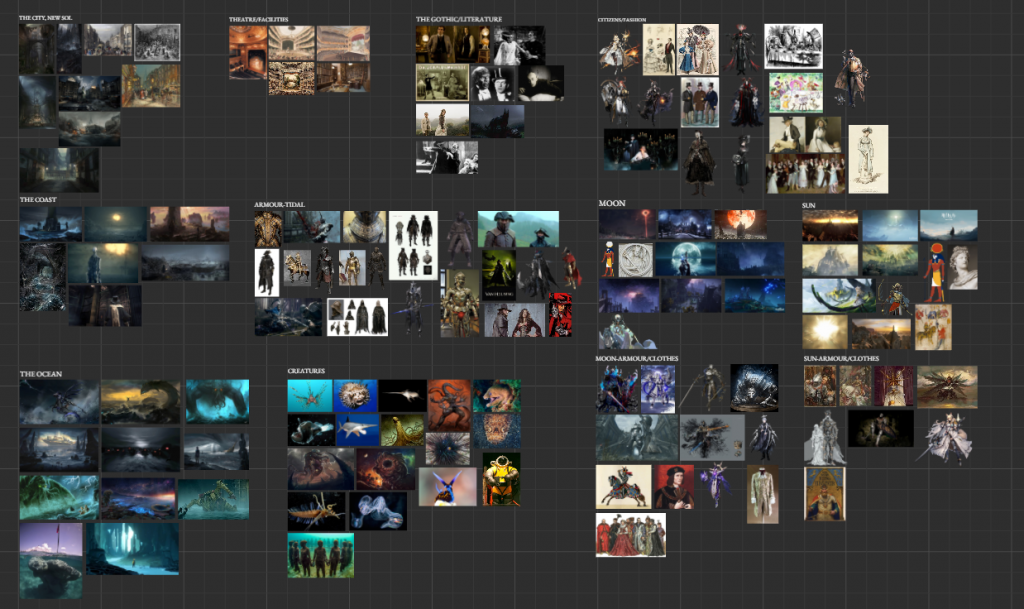Select the submerged rock under pink sky image
Viewport: 1024px width, 609px height.
(x=51, y=561)
